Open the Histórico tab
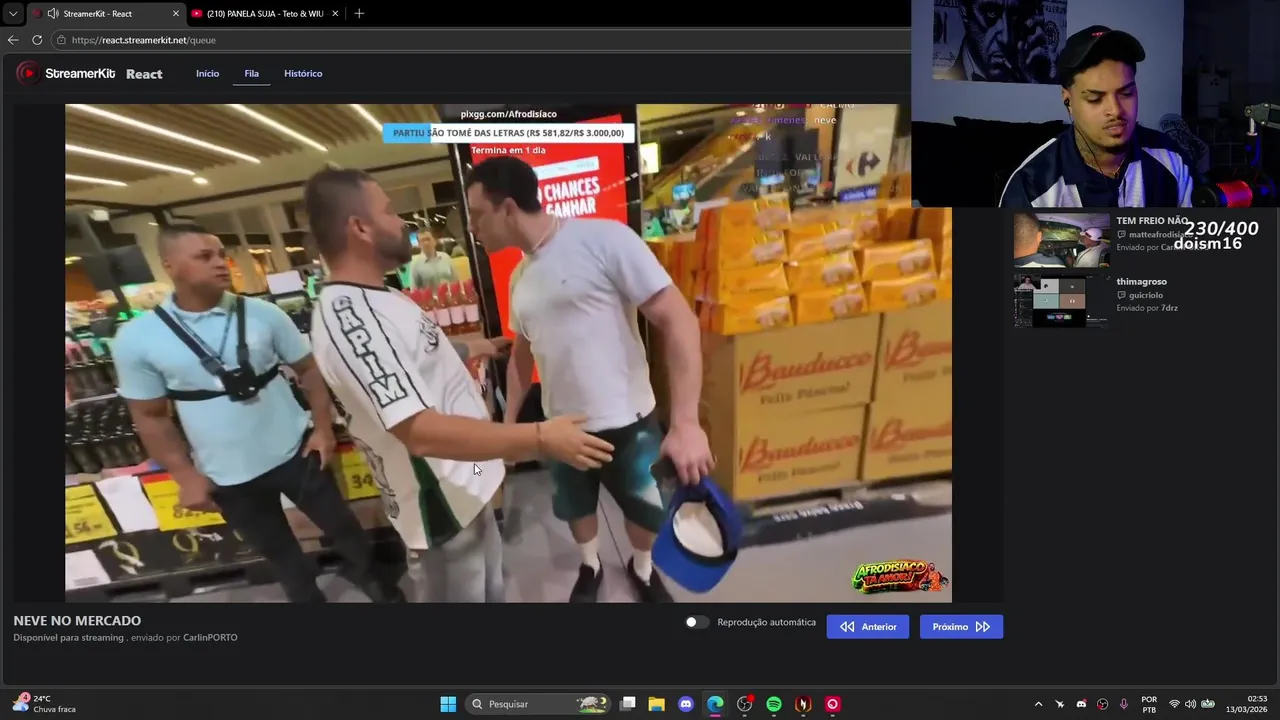The image size is (1280, 720). 303,74
